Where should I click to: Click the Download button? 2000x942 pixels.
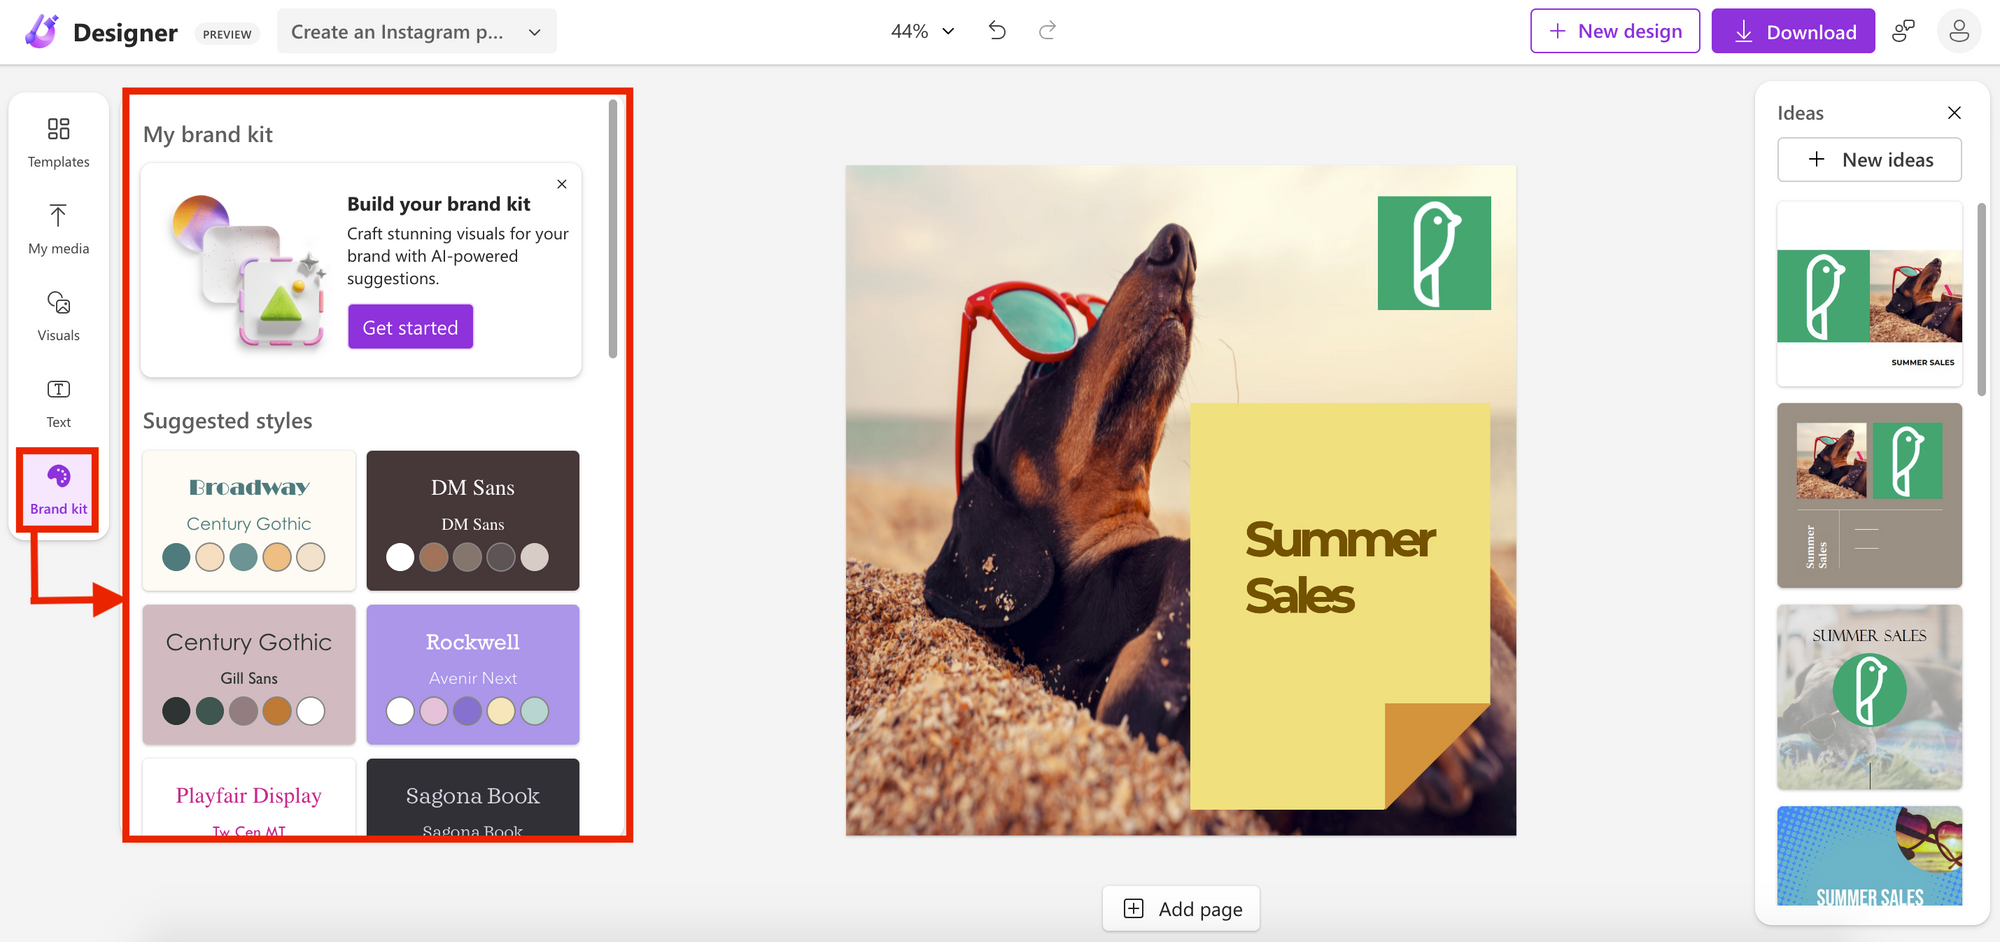[1792, 32]
